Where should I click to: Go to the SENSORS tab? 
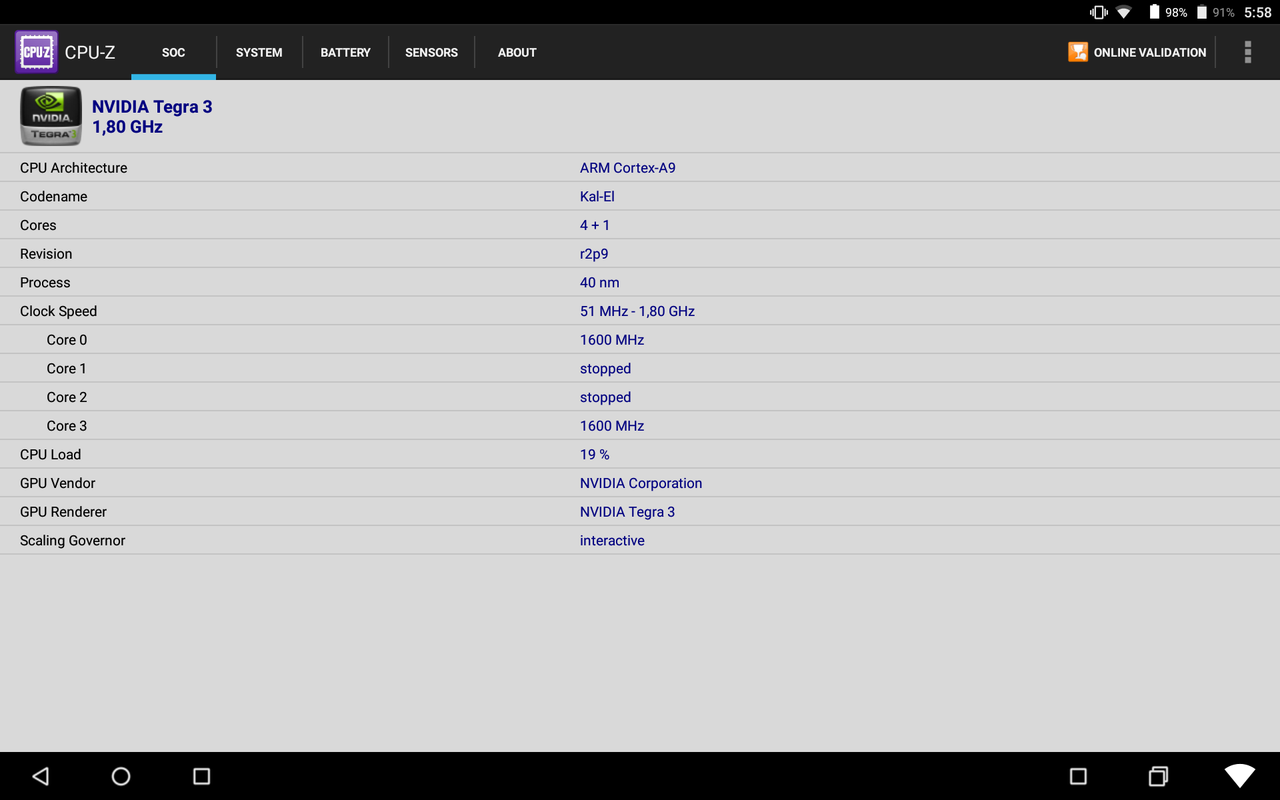pyautogui.click(x=431, y=52)
